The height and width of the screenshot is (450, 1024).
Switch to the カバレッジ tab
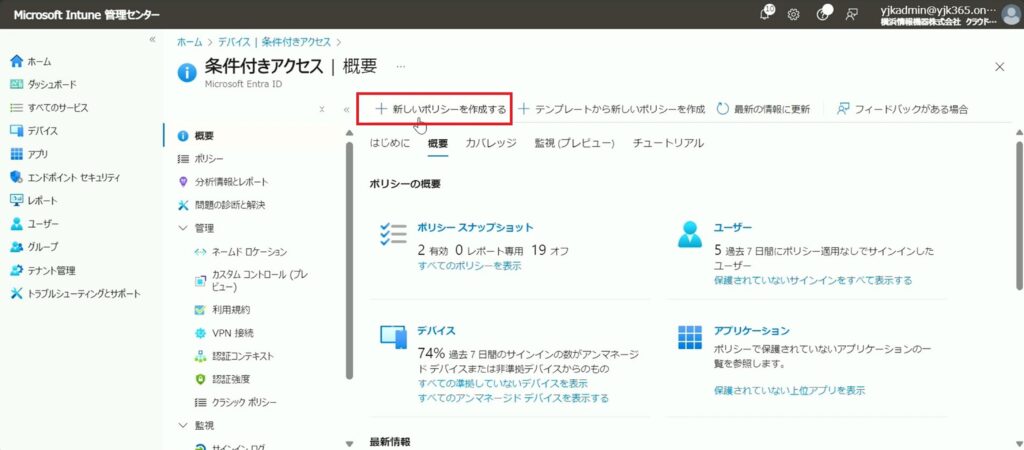tap(490, 143)
